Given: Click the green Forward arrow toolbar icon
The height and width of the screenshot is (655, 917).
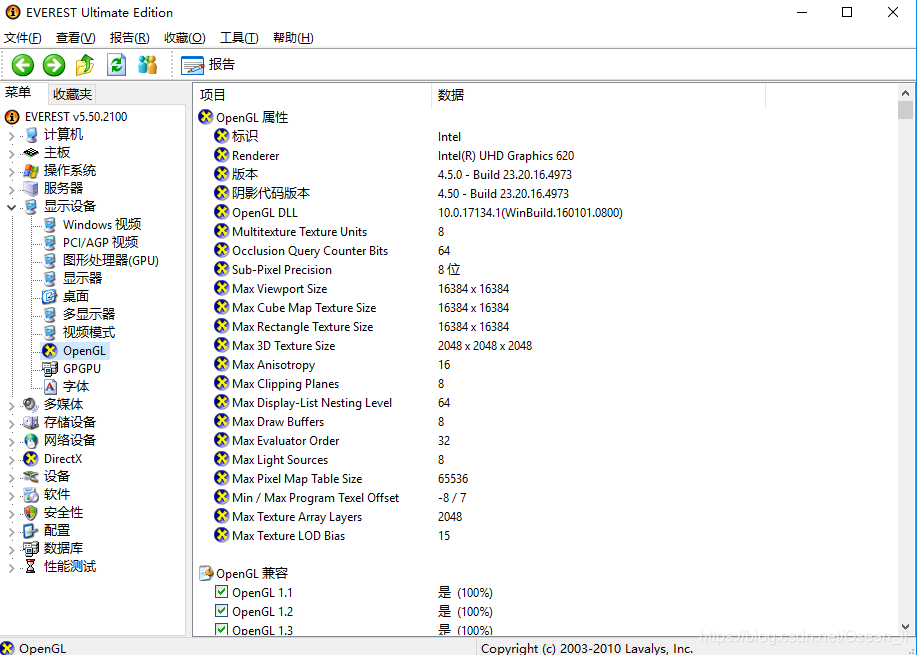Looking at the screenshot, I should point(54,65).
